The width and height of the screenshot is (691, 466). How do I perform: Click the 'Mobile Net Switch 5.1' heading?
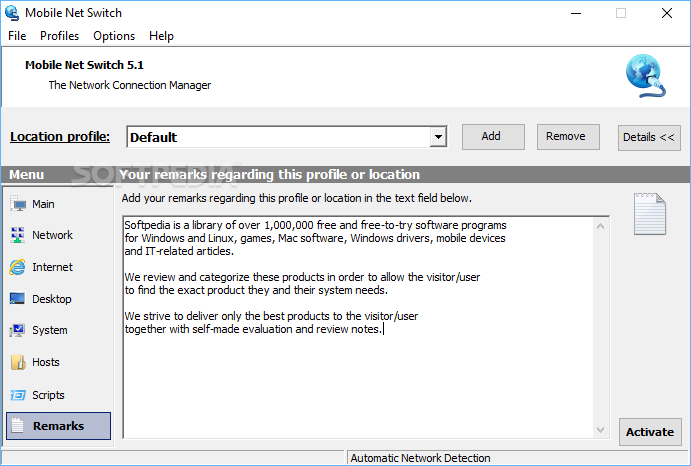(84, 65)
